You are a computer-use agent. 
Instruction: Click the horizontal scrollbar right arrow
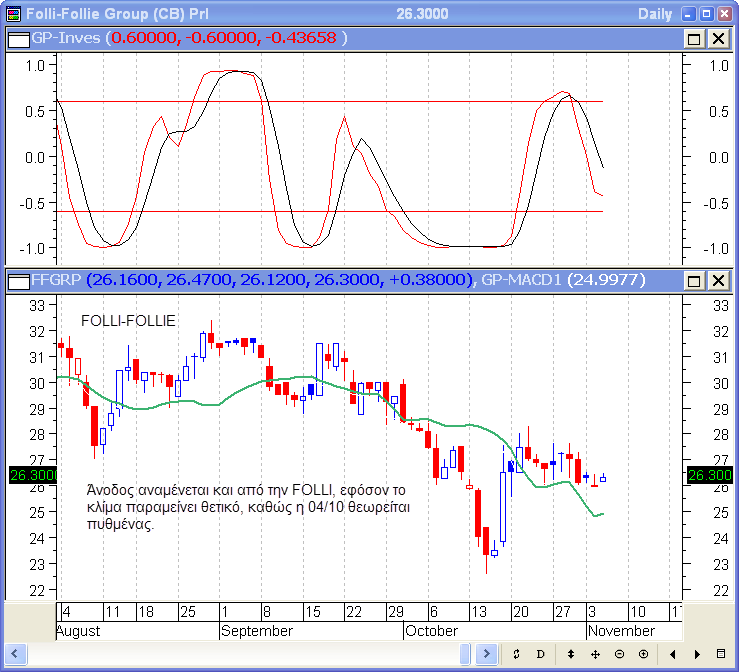pos(486,654)
